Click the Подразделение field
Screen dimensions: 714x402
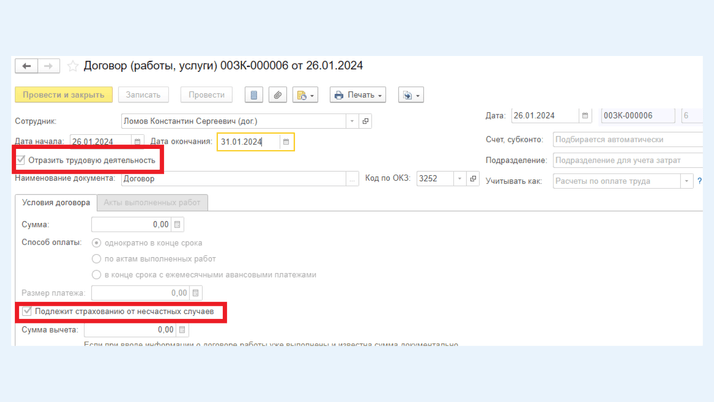coord(628,160)
